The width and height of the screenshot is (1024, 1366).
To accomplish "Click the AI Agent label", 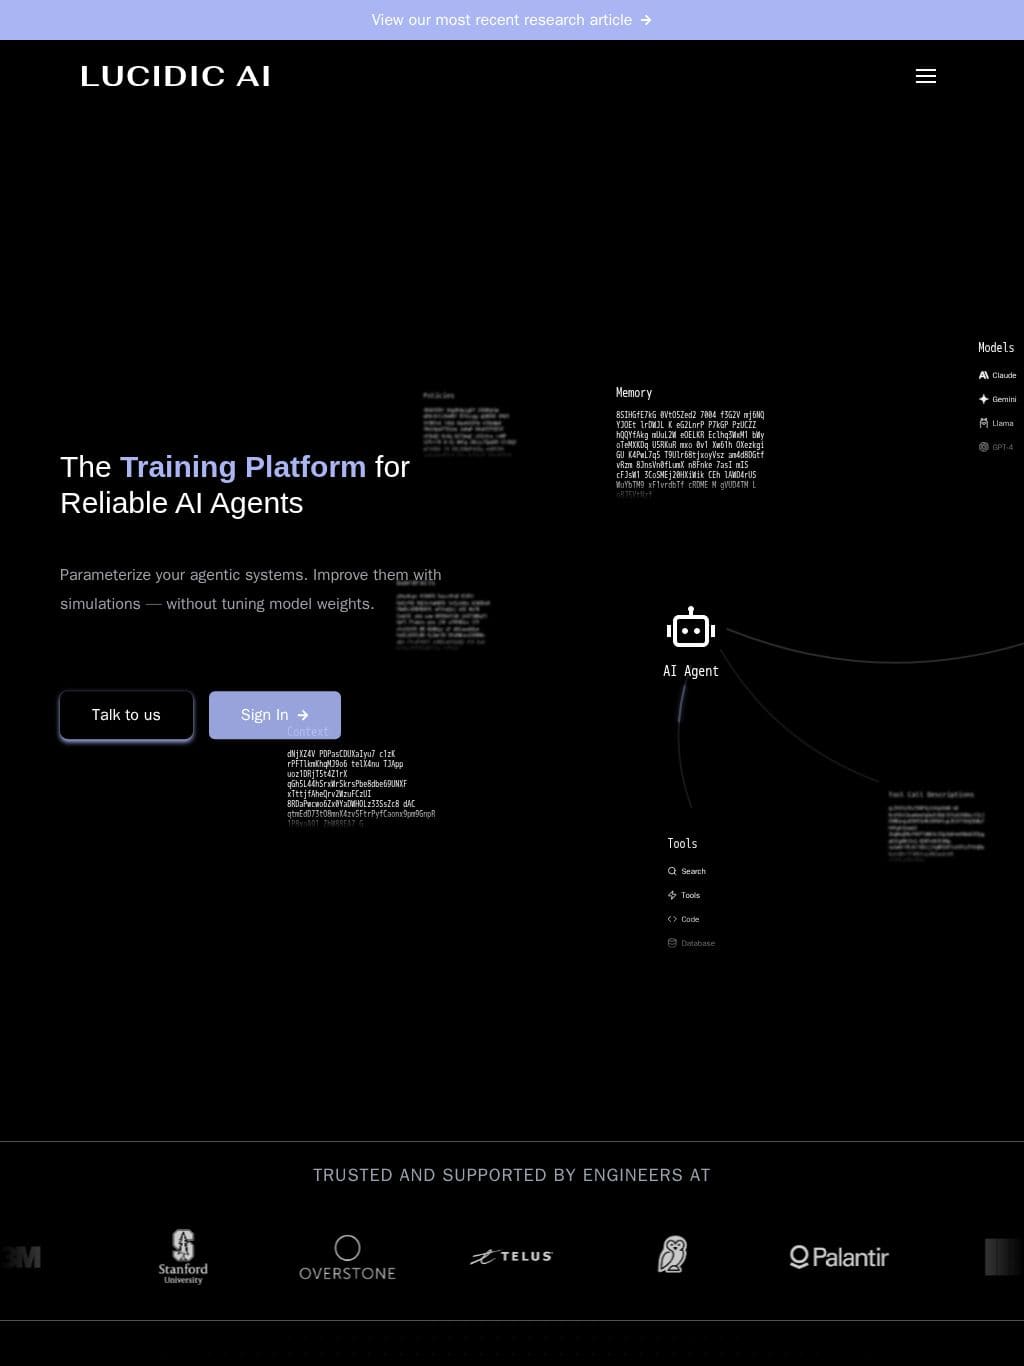I will pyautogui.click(x=691, y=671).
